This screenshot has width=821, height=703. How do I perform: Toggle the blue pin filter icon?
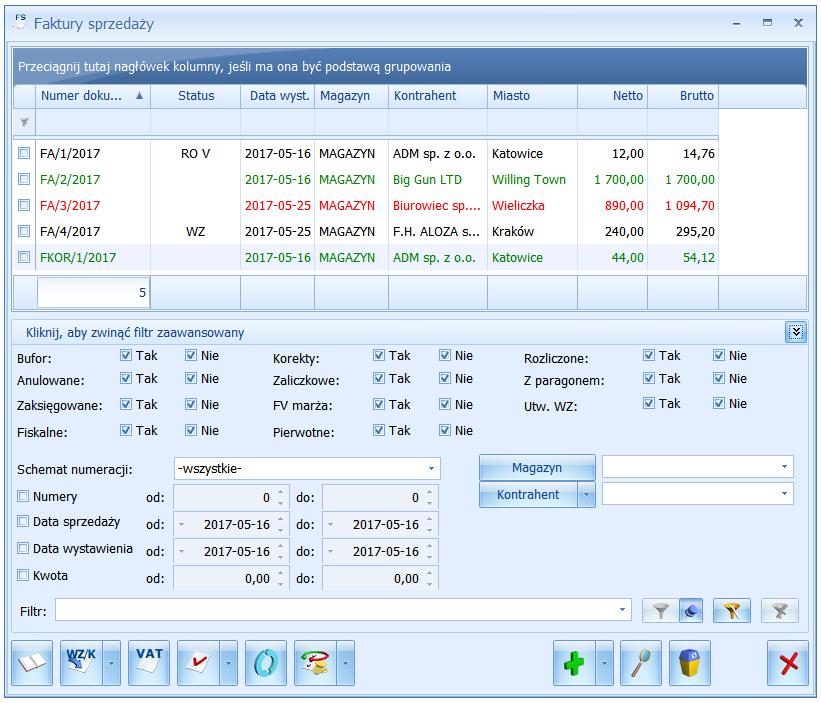(x=691, y=610)
